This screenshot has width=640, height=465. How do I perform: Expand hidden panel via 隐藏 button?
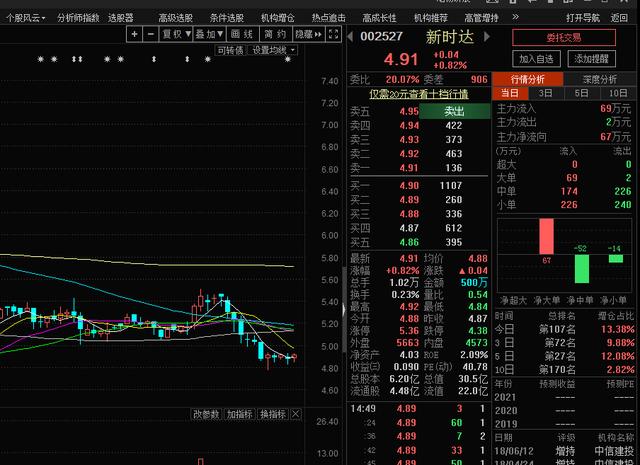point(309,34)
